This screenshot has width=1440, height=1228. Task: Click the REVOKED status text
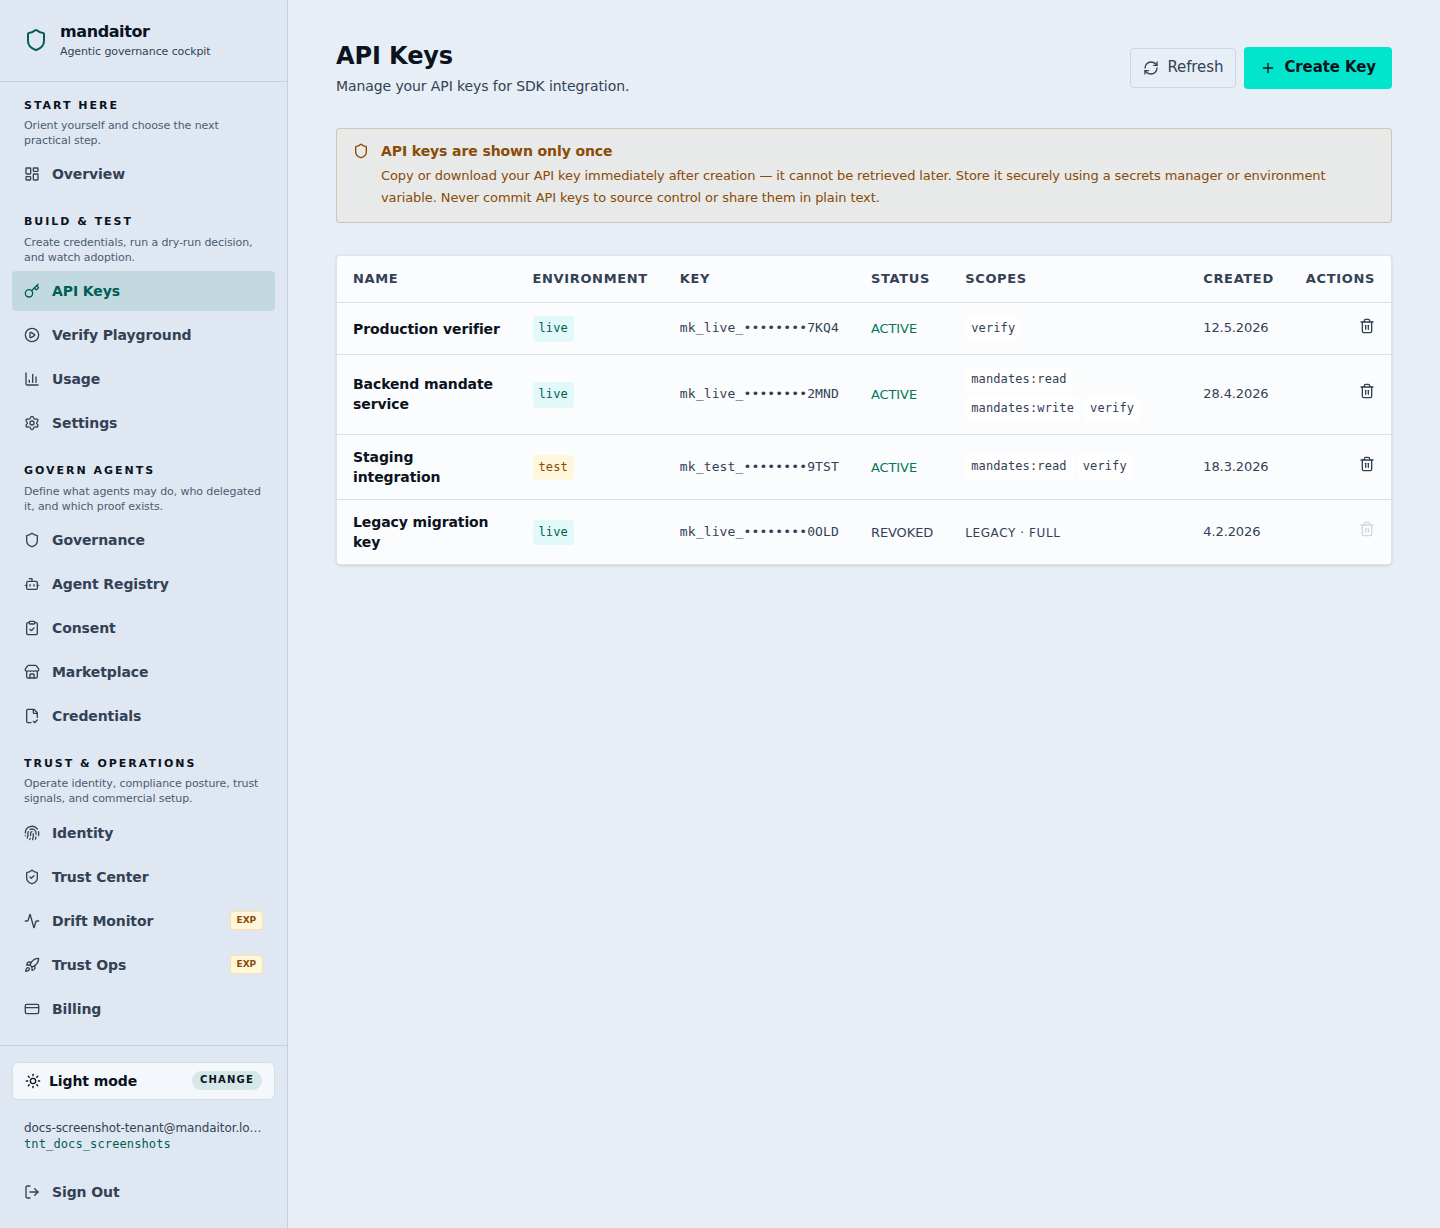(x=902, y=533)
